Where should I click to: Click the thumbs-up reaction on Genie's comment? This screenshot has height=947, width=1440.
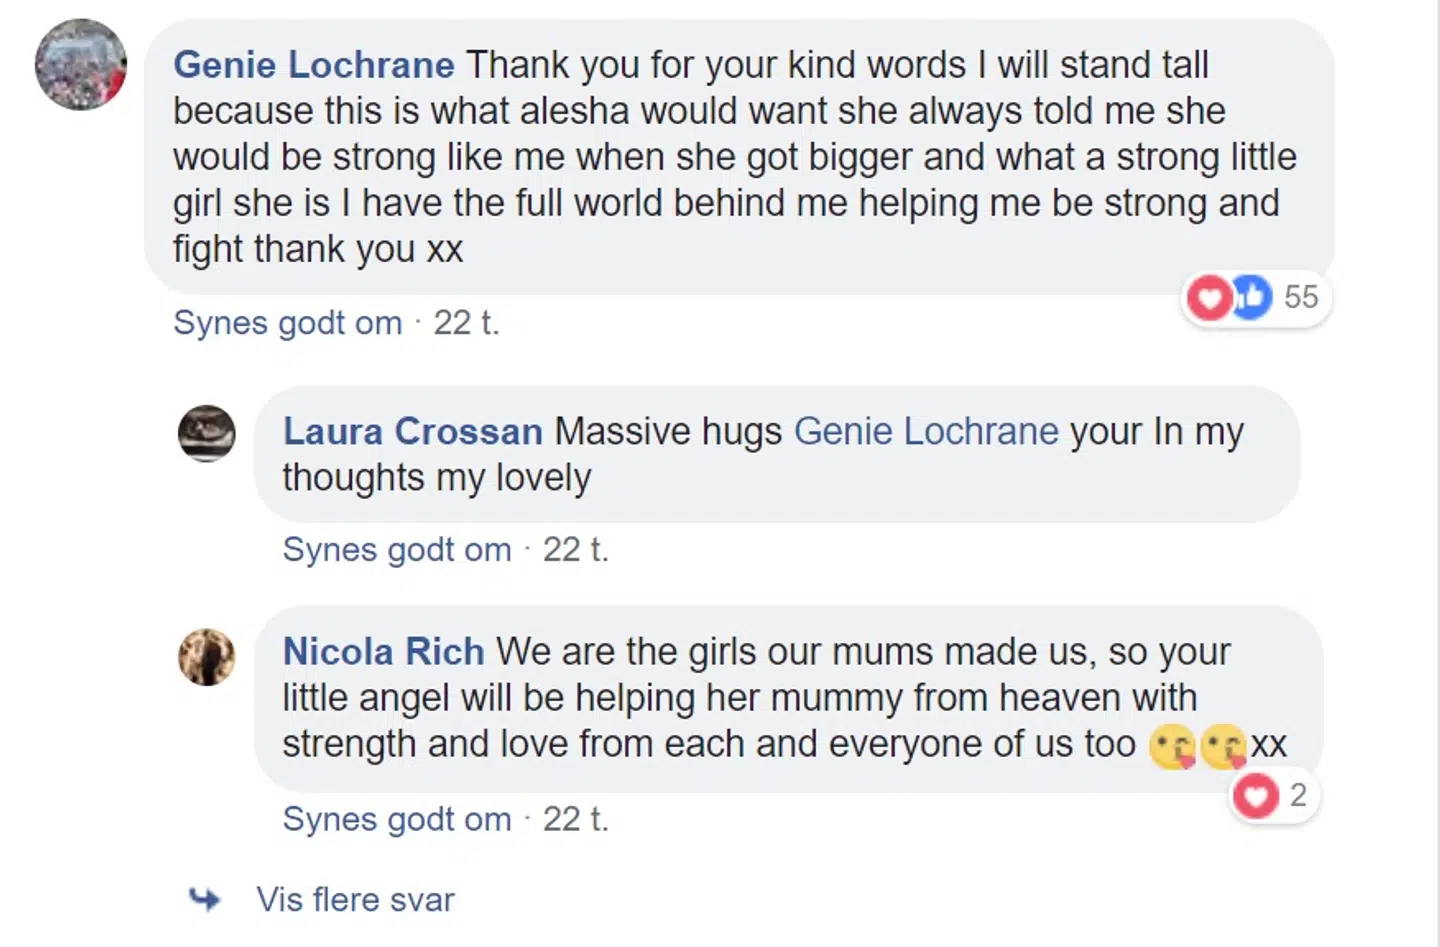1251,296
